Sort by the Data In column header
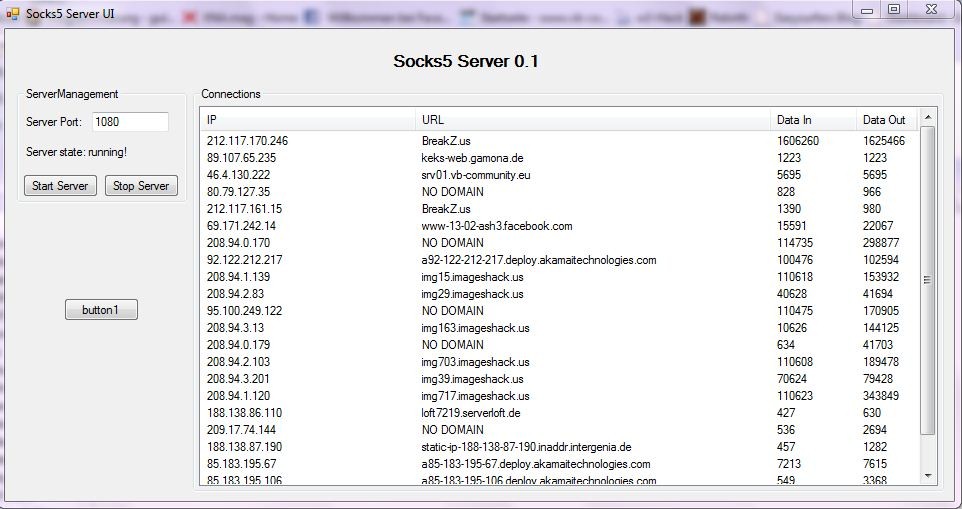The image size is (962, 509). [812, 120]
